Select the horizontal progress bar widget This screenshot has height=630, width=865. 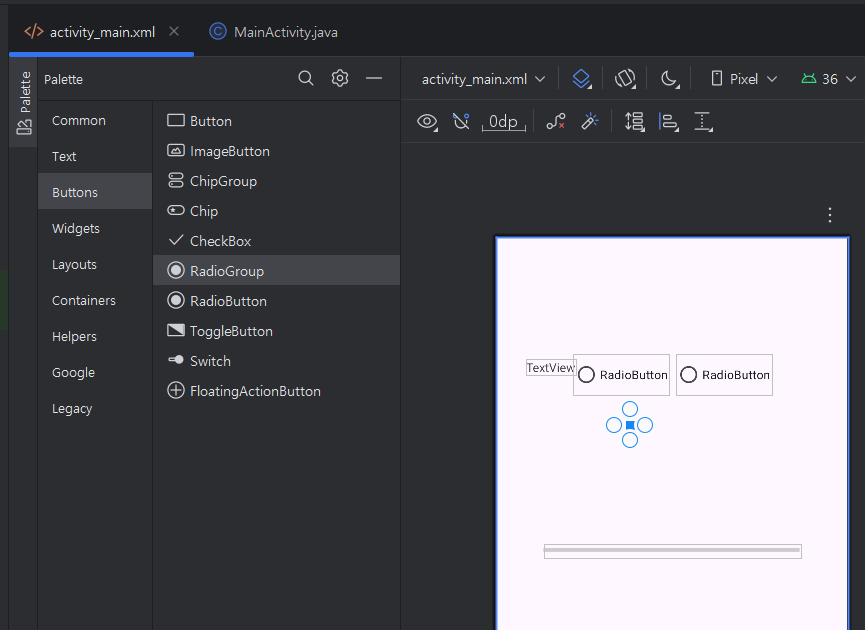click(672, 551)
